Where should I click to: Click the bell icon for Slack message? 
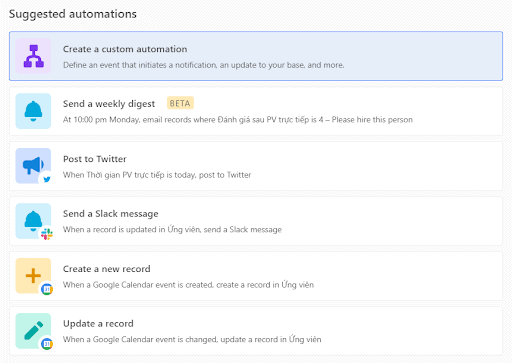point(33,221)
